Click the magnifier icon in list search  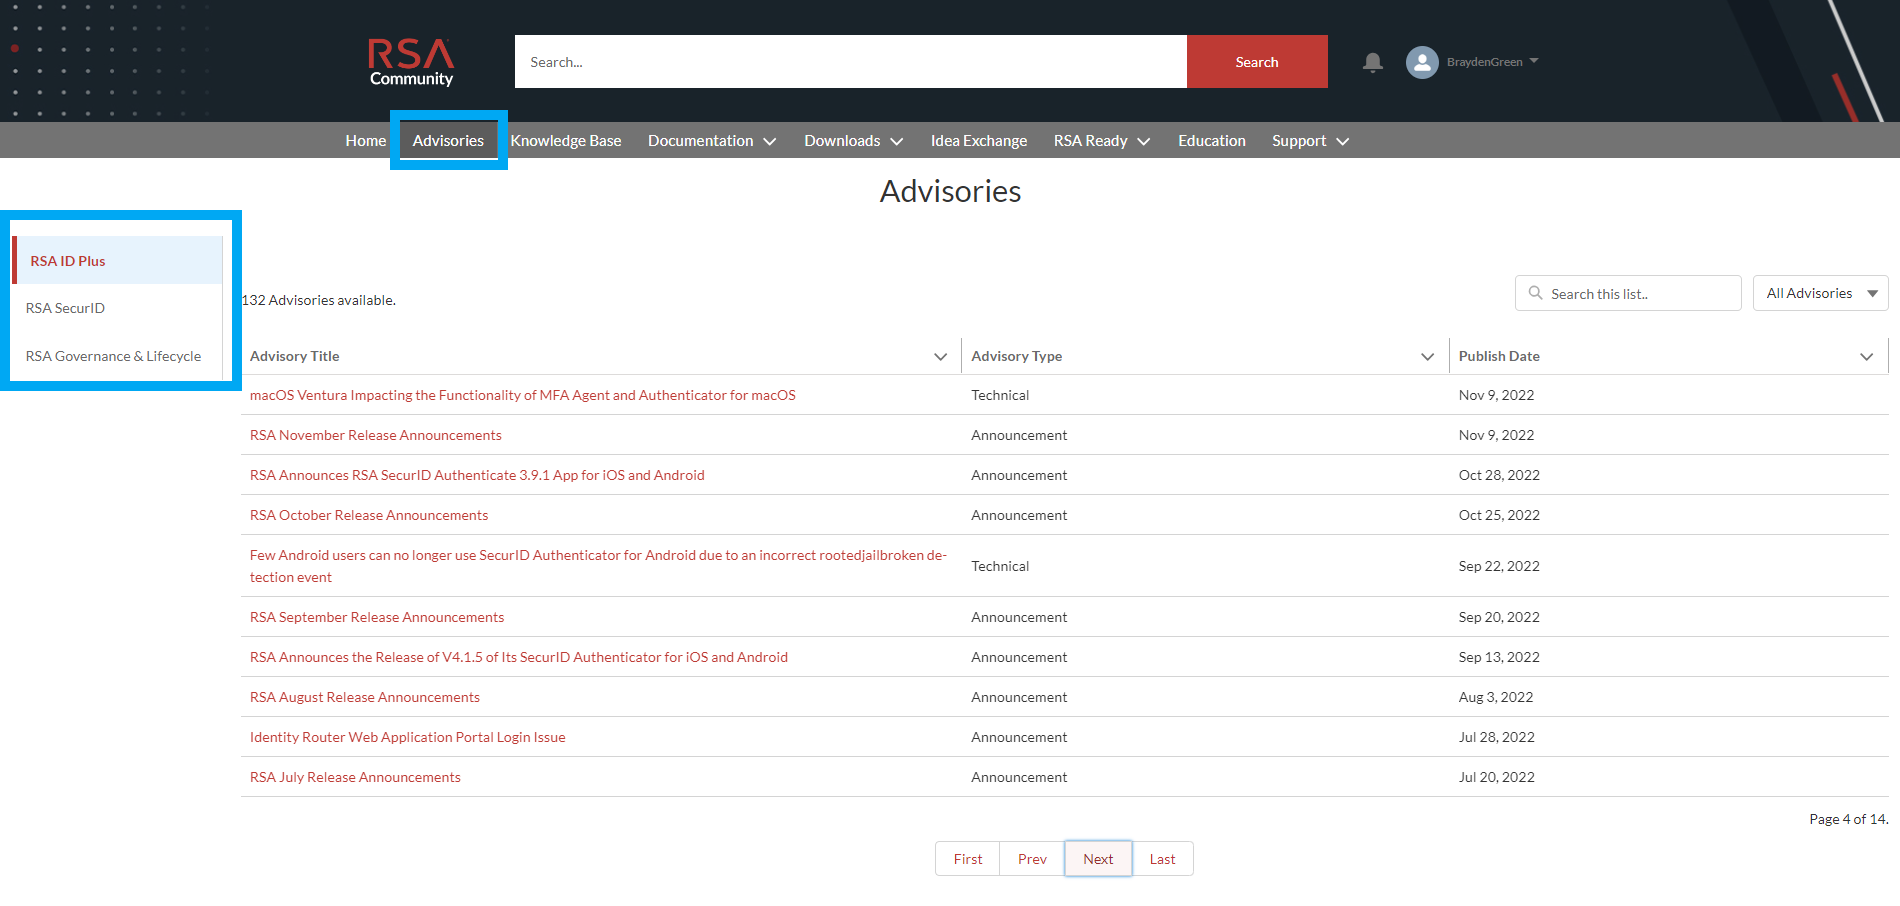1535,293
